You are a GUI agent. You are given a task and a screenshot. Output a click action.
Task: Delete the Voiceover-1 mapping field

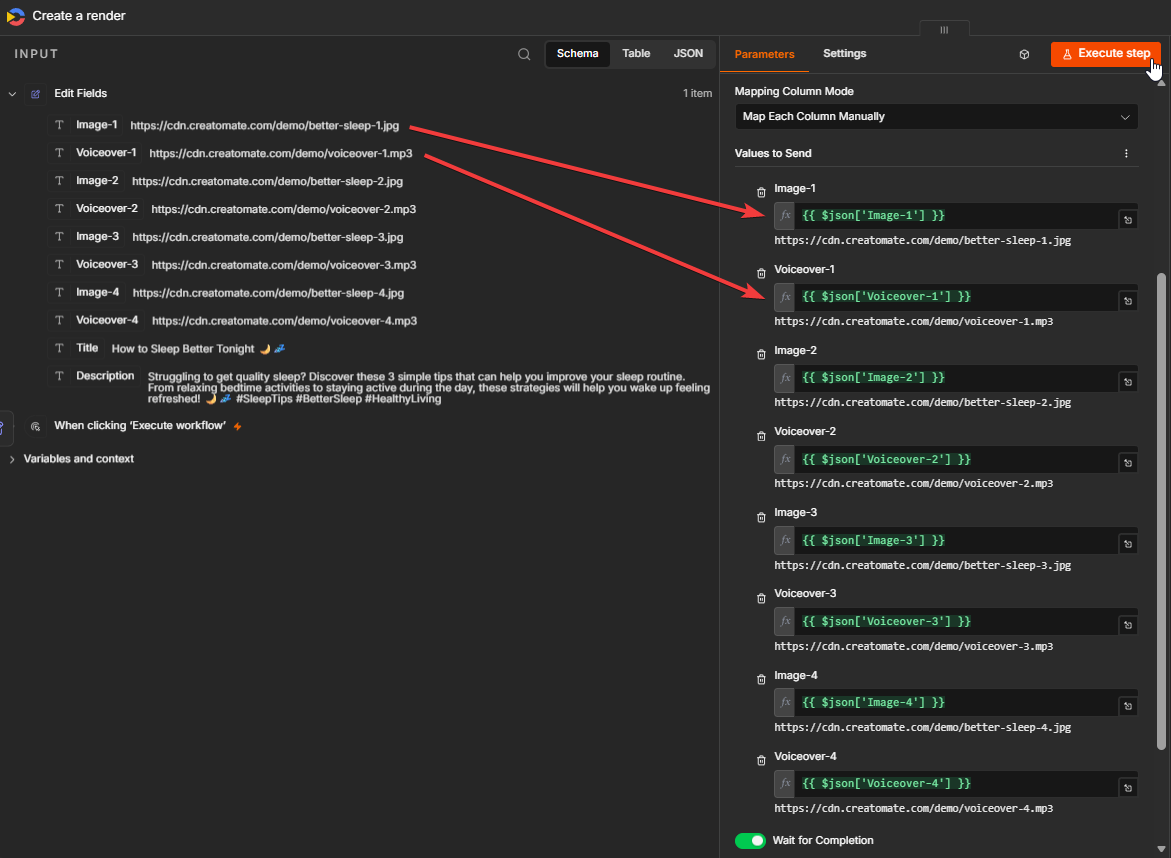point(761,273)
